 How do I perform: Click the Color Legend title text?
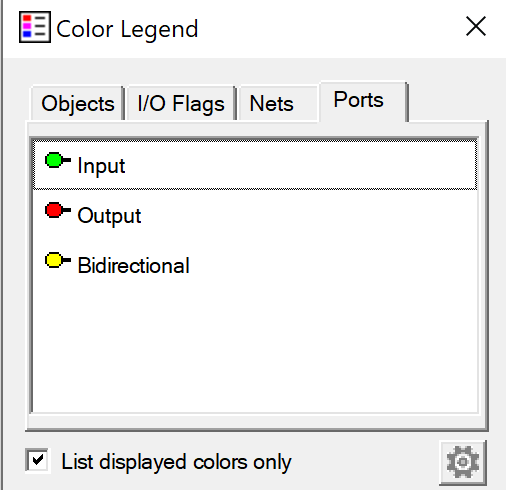click(x=127, y=29)
